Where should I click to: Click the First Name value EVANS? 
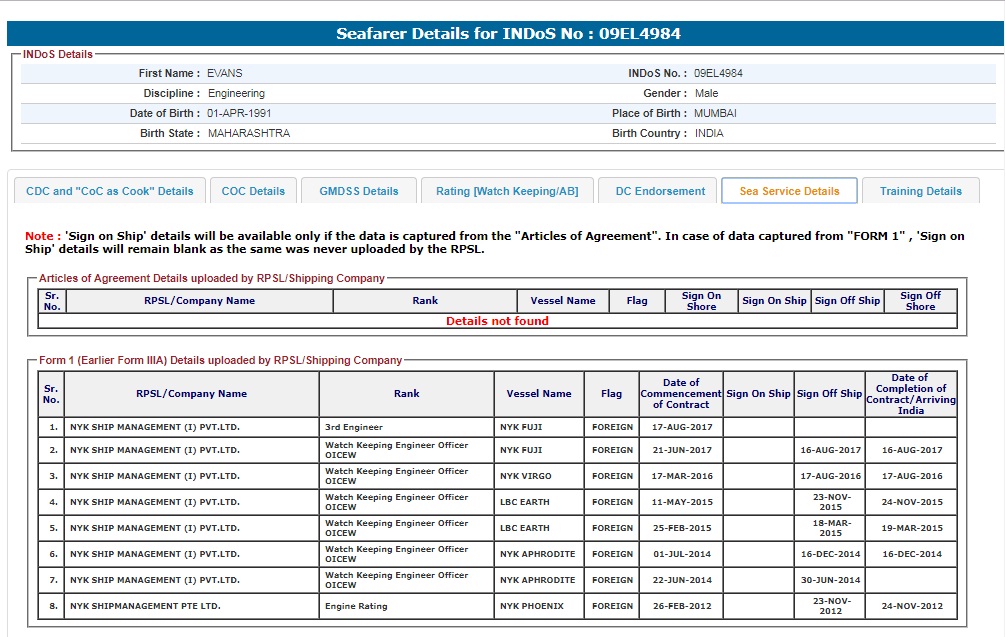coord(225,73)
